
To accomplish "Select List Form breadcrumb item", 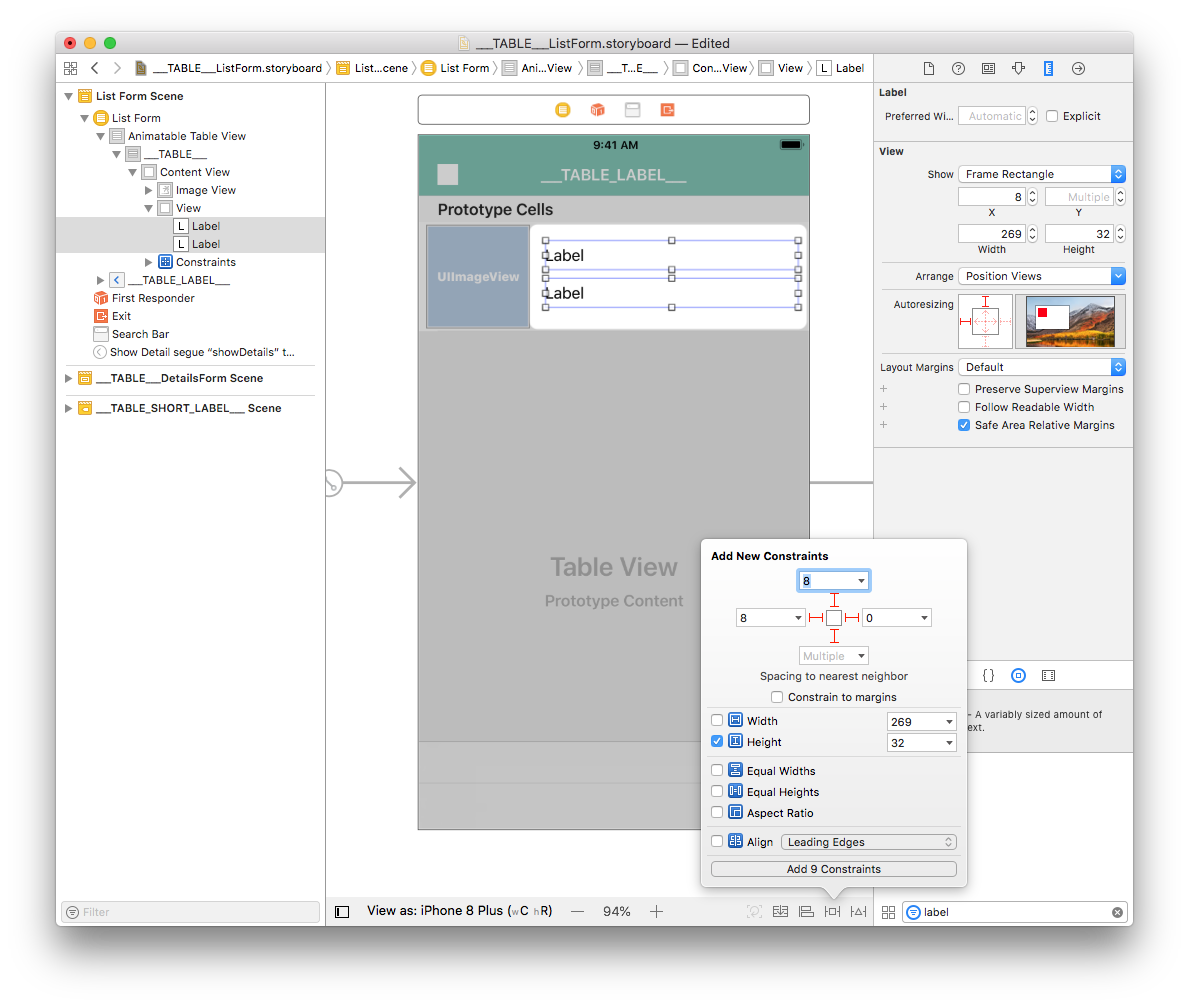I will (456, 68).
